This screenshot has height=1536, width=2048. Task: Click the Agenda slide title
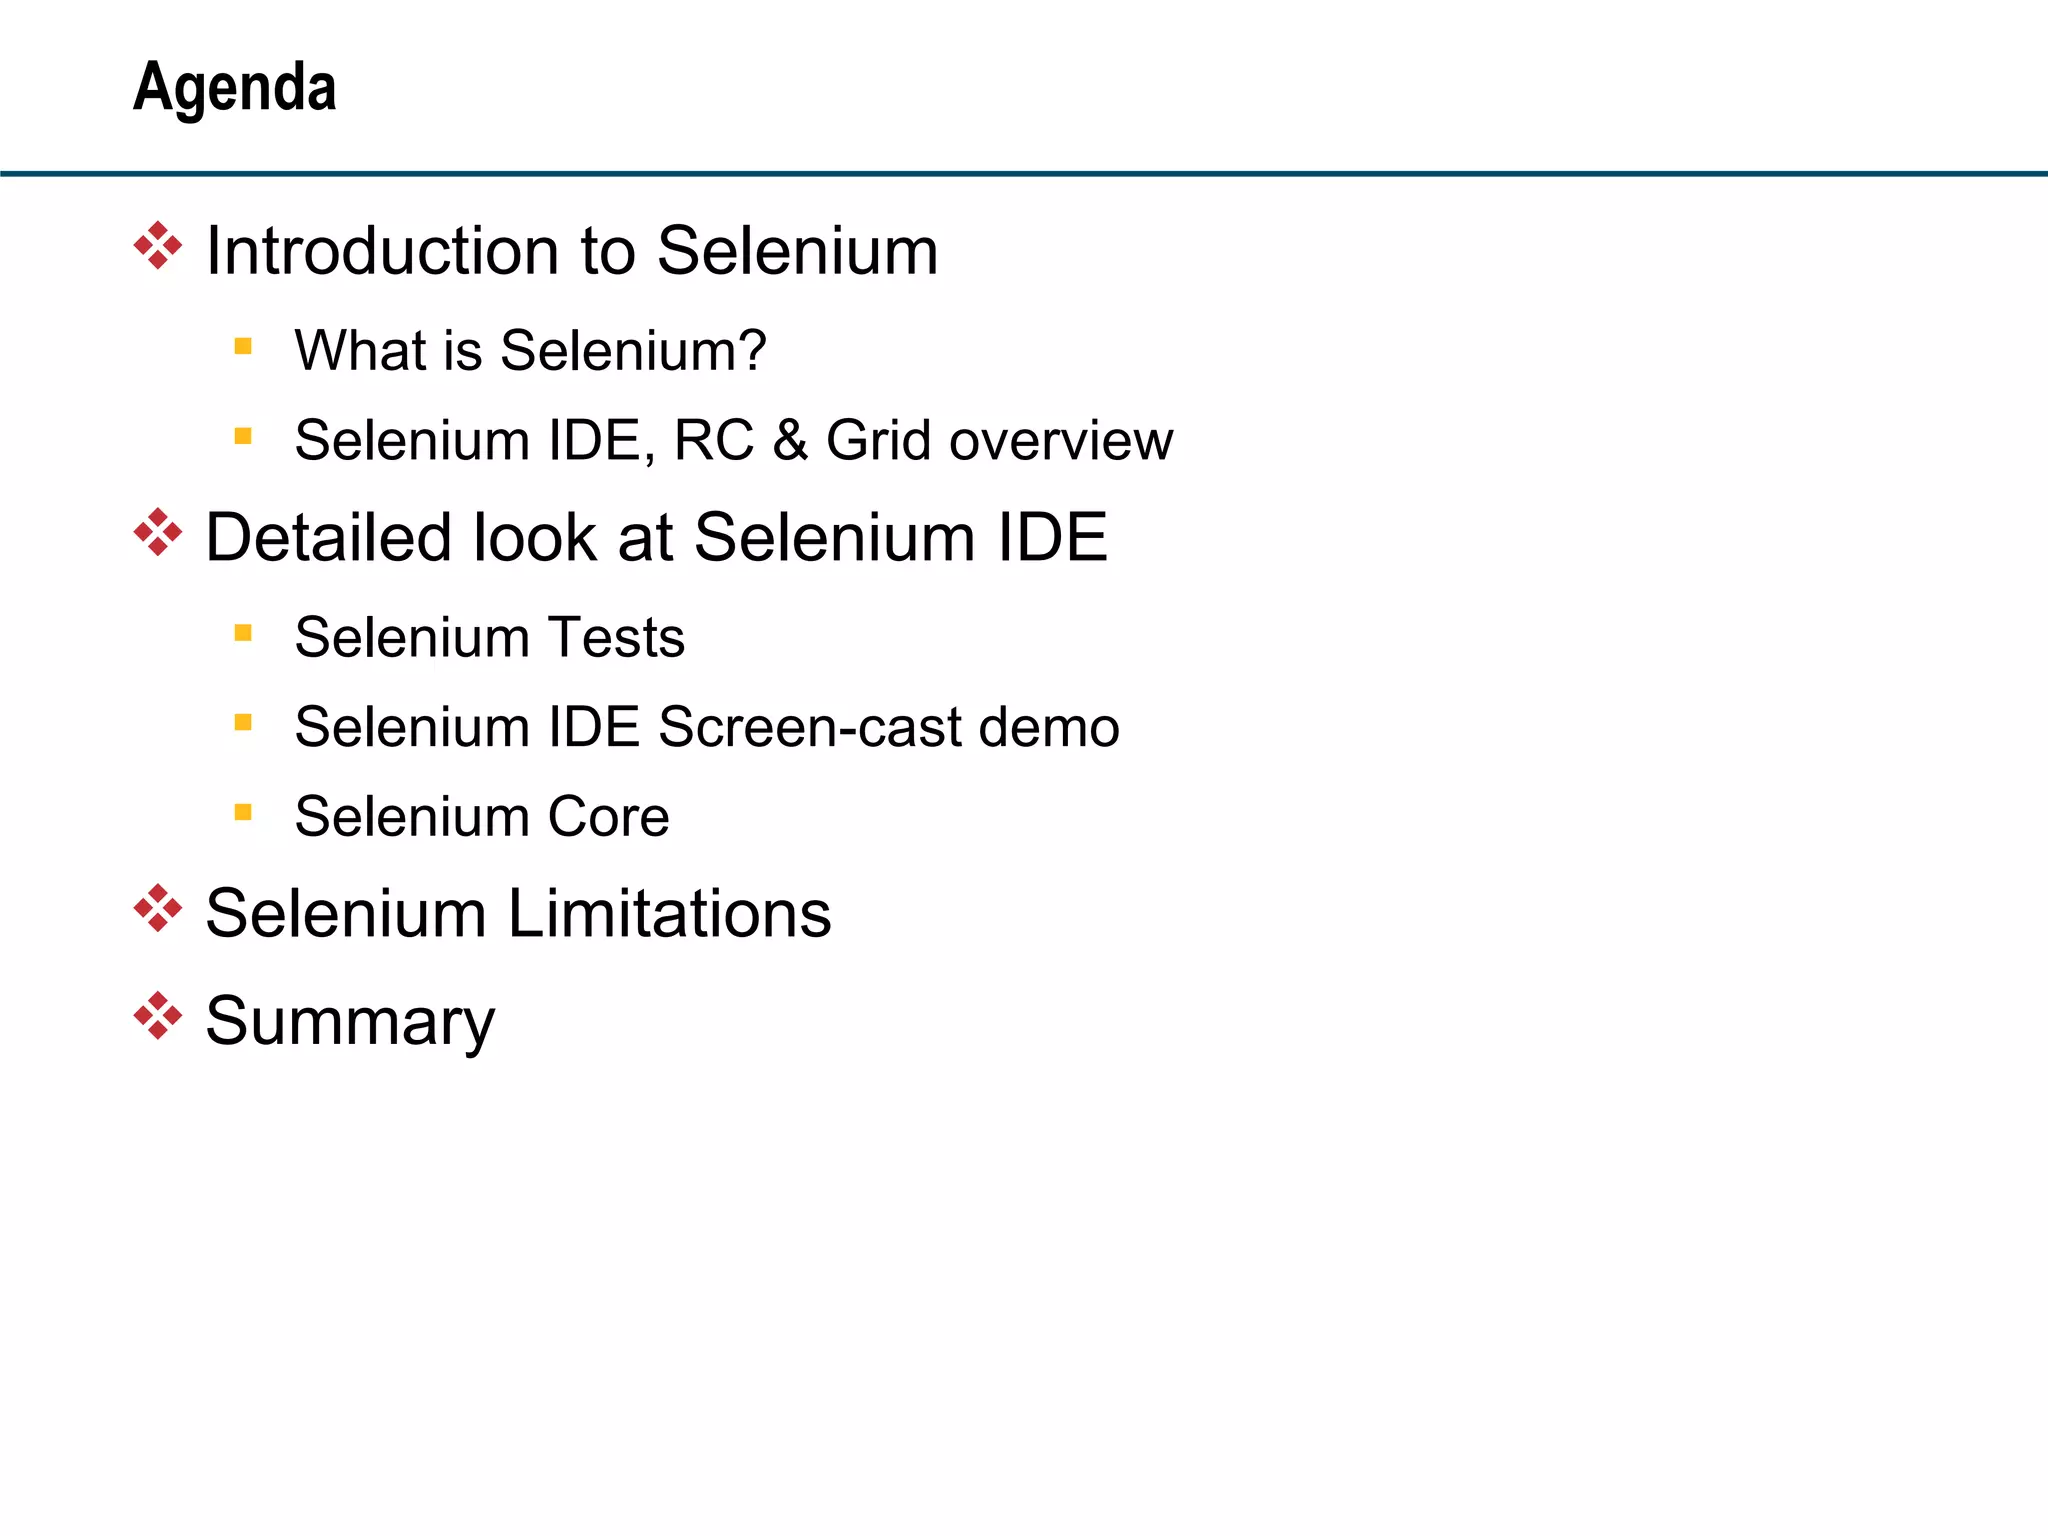pyautogui.click(x=235, y=89)
